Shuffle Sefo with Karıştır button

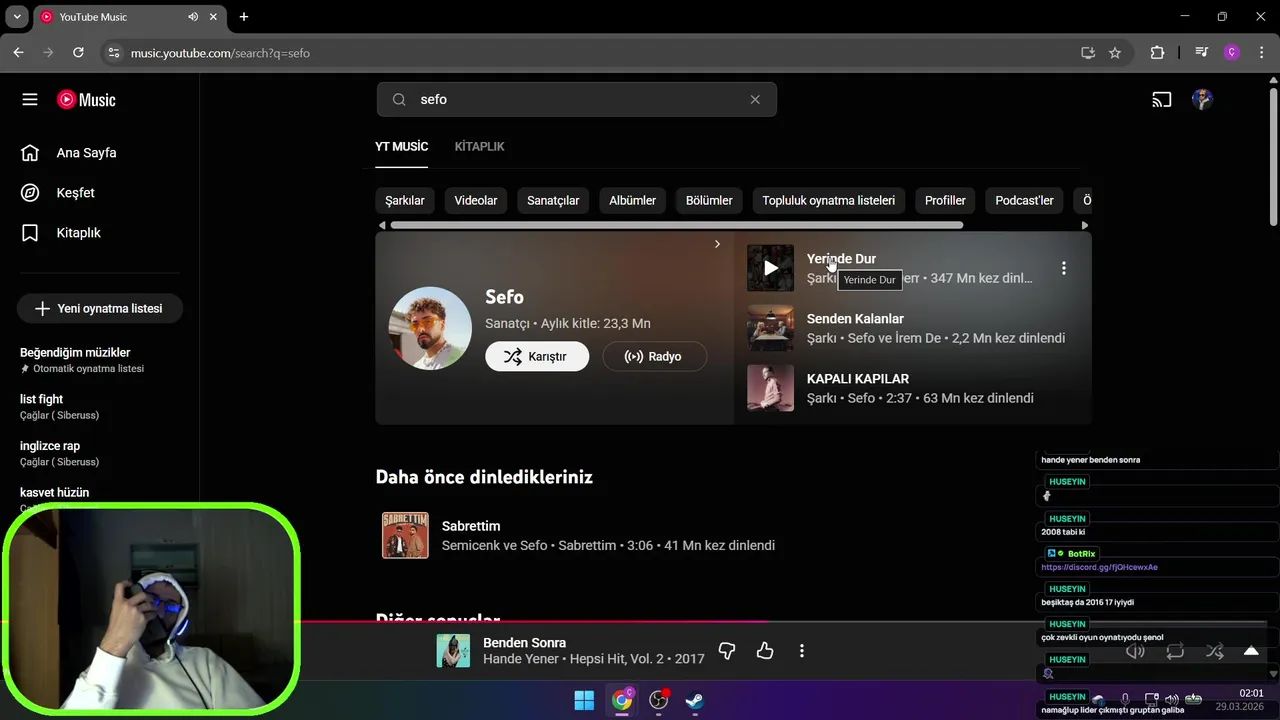point(537,357)
